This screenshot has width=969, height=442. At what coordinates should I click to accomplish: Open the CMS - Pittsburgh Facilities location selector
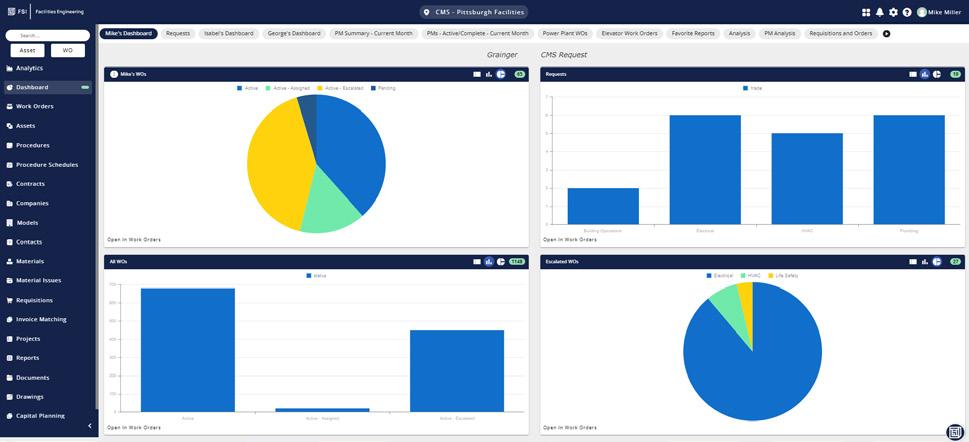coord(473,12)
